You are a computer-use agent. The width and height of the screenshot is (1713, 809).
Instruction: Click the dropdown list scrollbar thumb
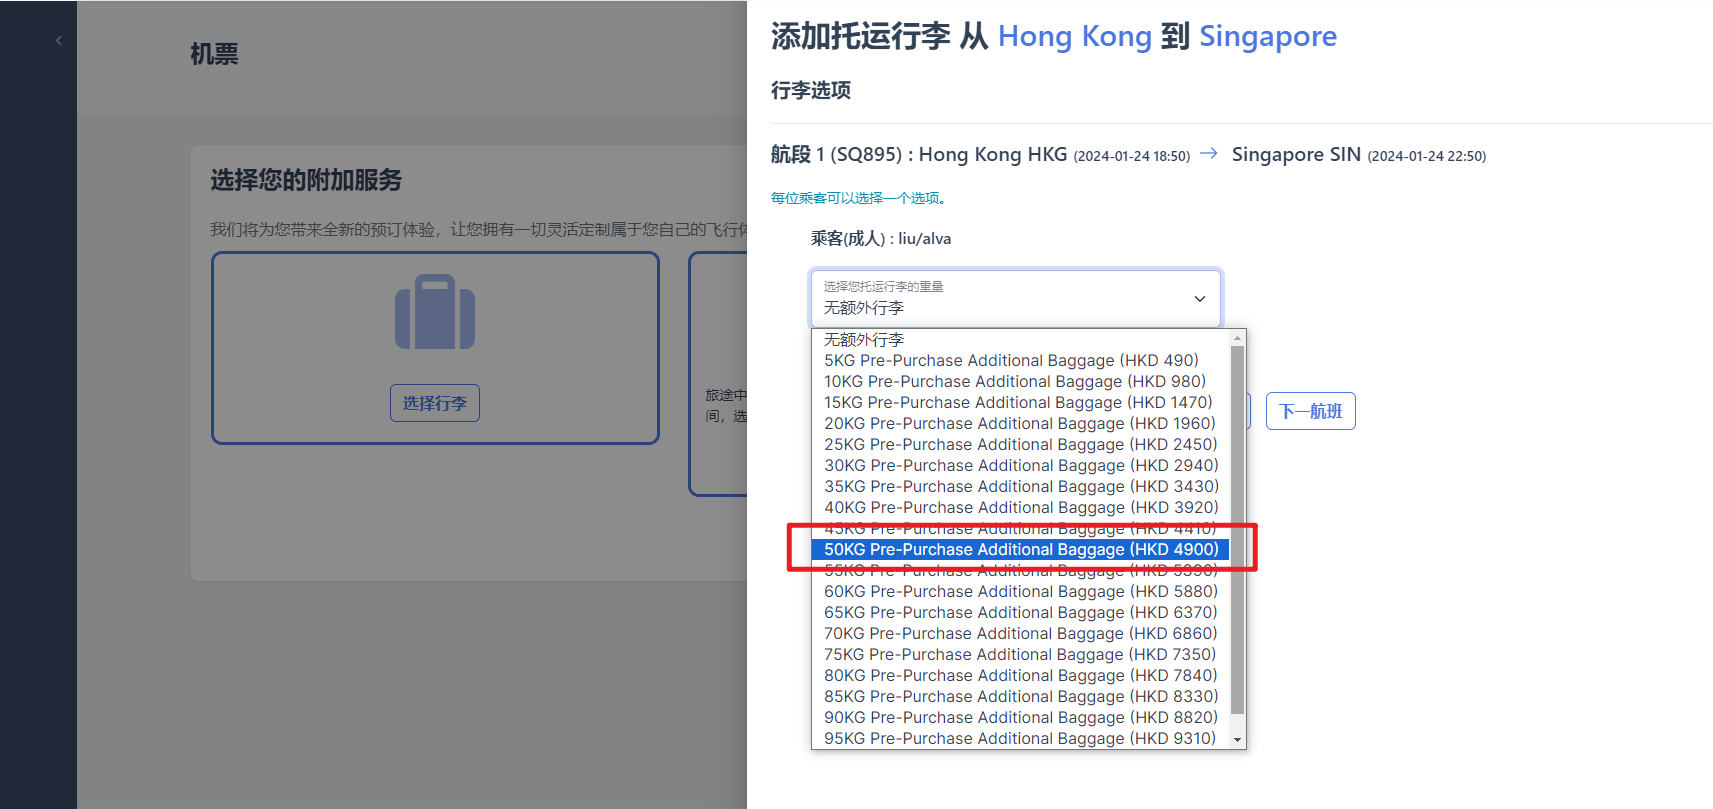point(1237,530)
